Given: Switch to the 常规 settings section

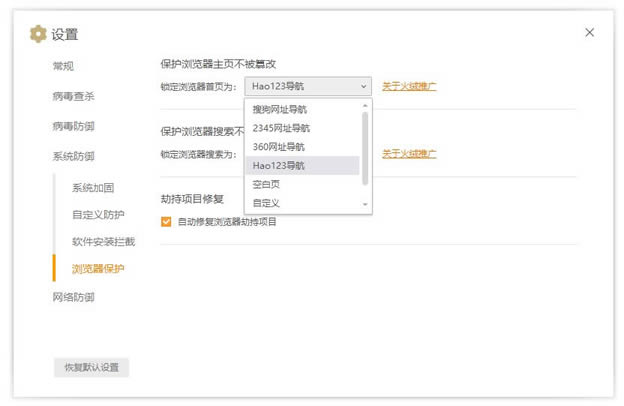Looking at the screenshot, I should click(x=63, y=66).
